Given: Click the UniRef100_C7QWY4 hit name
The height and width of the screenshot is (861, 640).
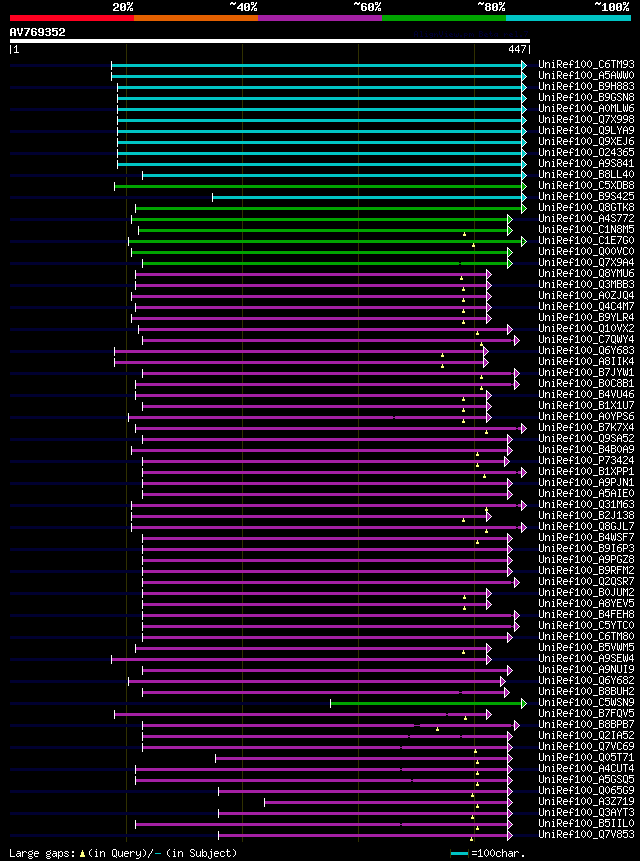Looking at the screenshot, I should pyautogui.click(x=586, y=339).
